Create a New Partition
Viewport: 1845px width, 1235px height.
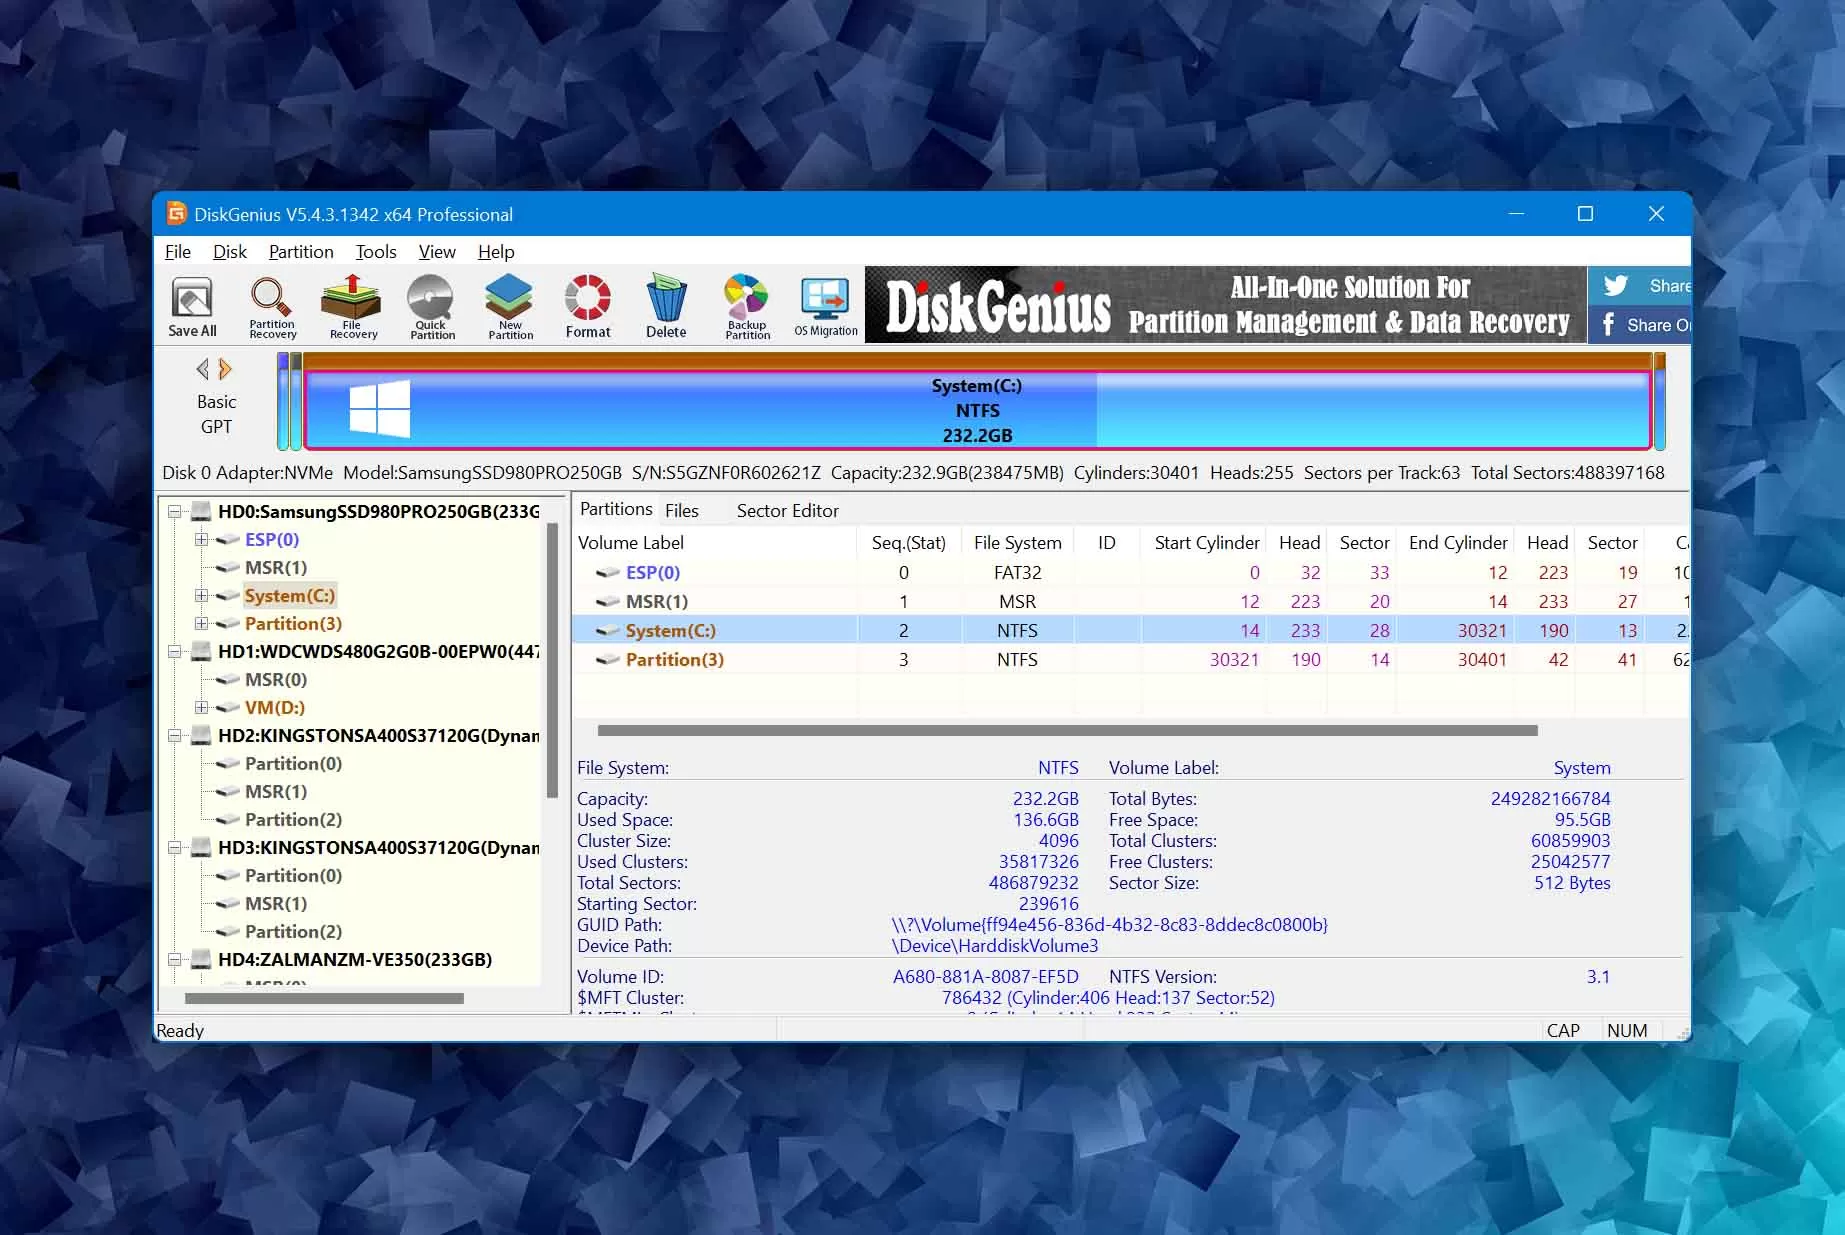[510, 307]
